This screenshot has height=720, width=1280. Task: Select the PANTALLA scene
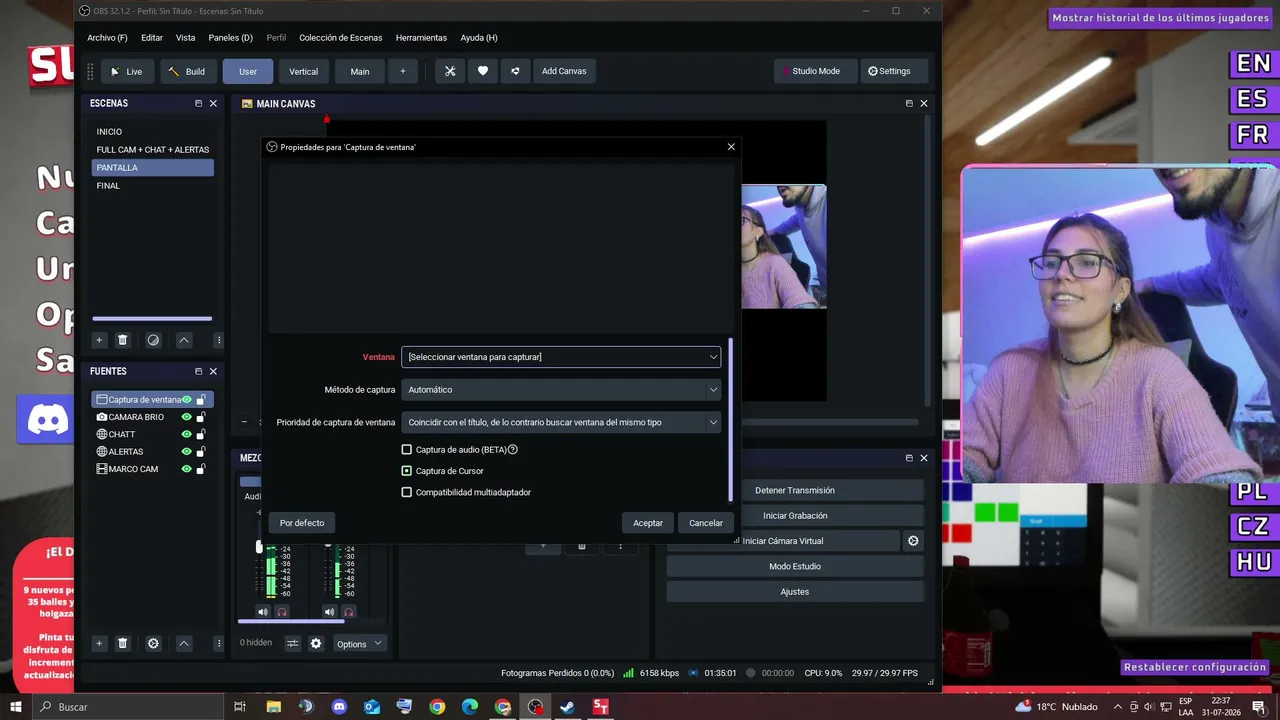coord(152,168)
